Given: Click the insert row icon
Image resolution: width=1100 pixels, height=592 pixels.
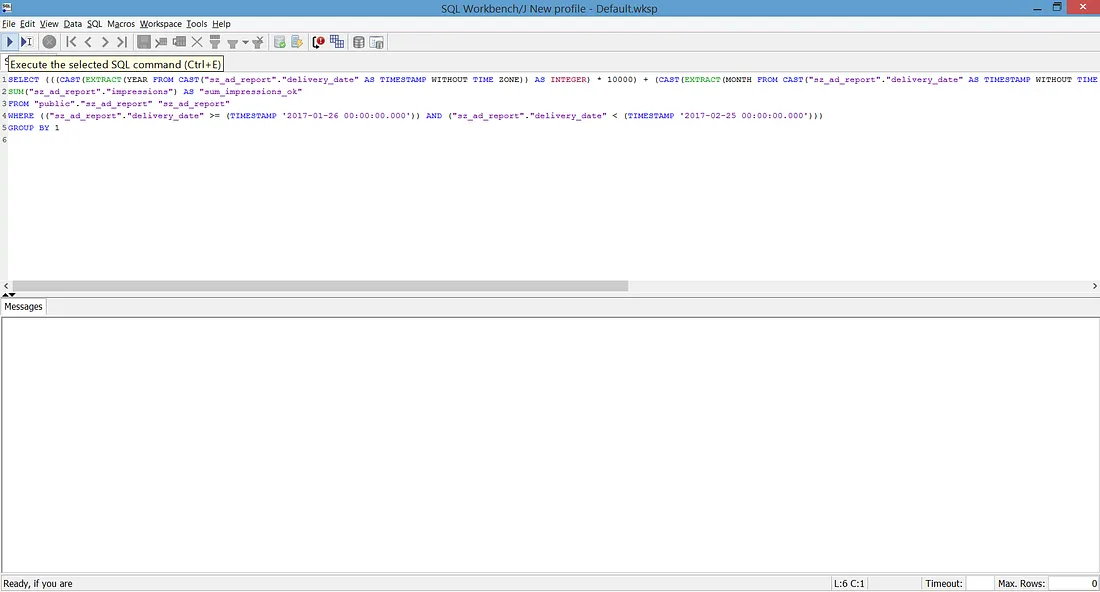Looking at the screenshot, I should (161, 42).
